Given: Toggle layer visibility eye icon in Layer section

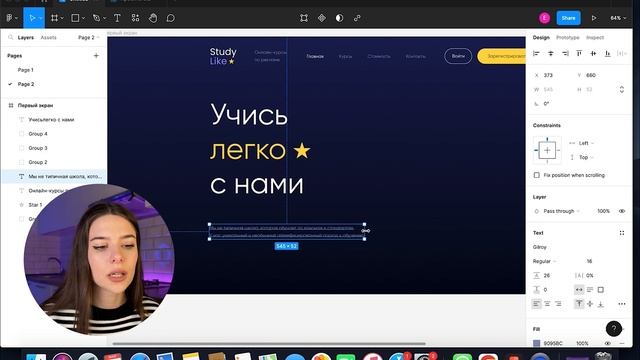Looking at the screenshot, I should coord(622,211).
